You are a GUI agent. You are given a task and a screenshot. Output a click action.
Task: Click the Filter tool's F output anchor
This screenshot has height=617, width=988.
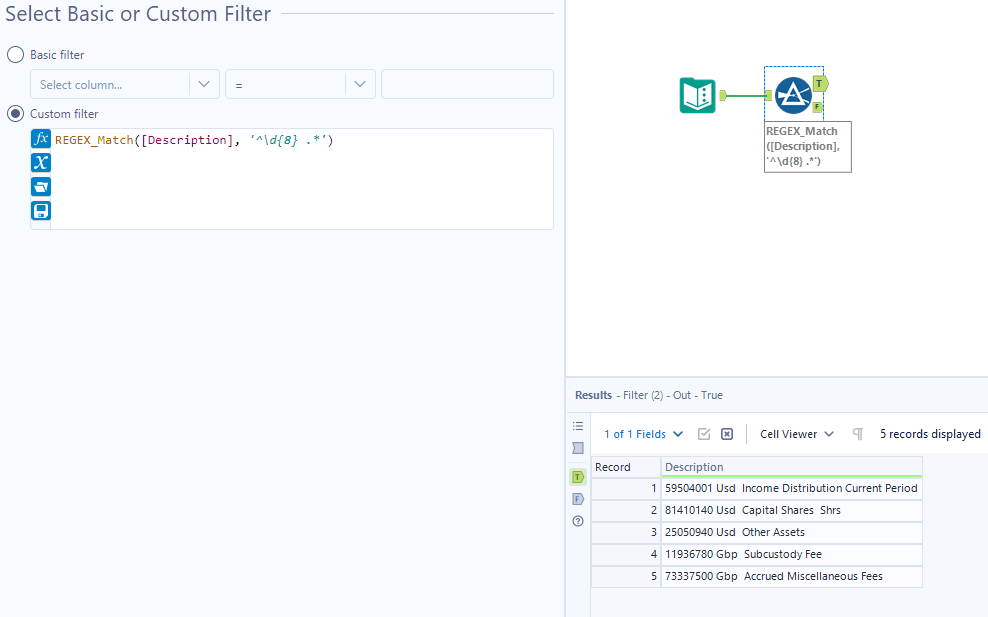point(817,107)
